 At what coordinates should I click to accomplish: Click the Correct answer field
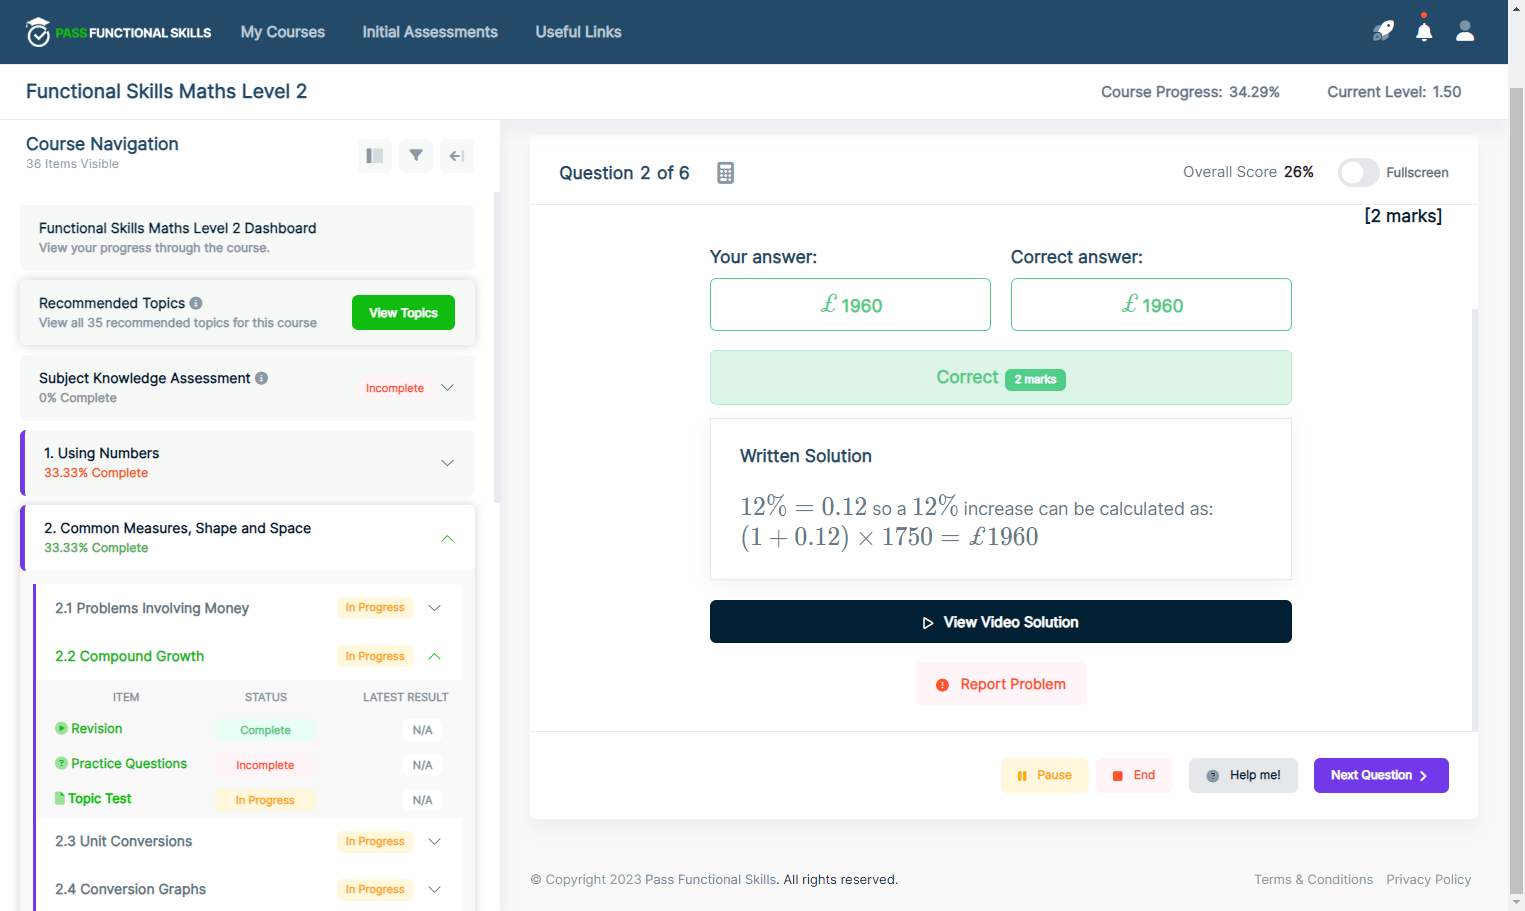1151,305
